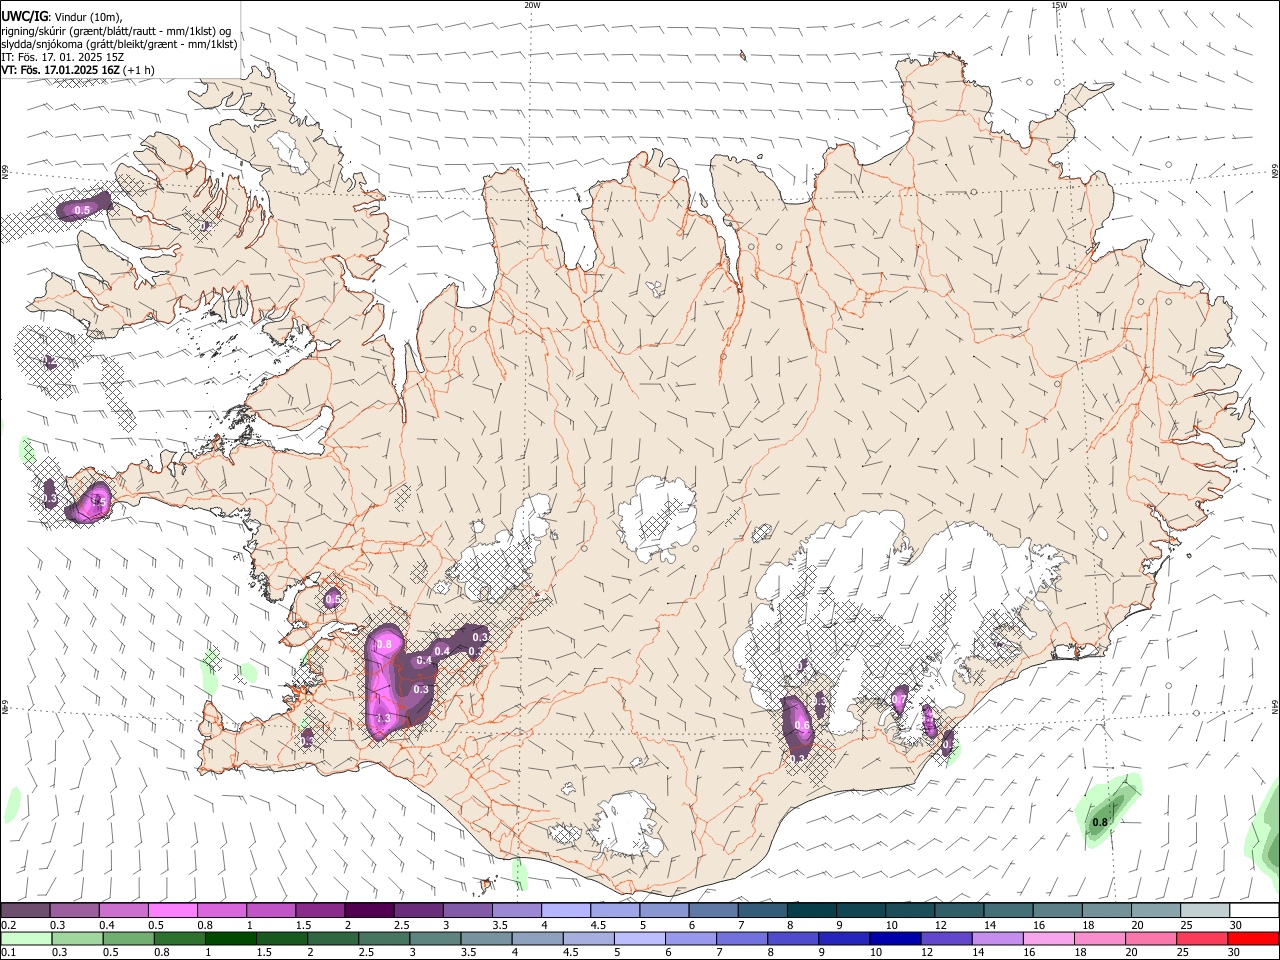
Task: Click the 15W longitude label at top
Action: point(1058,5)
